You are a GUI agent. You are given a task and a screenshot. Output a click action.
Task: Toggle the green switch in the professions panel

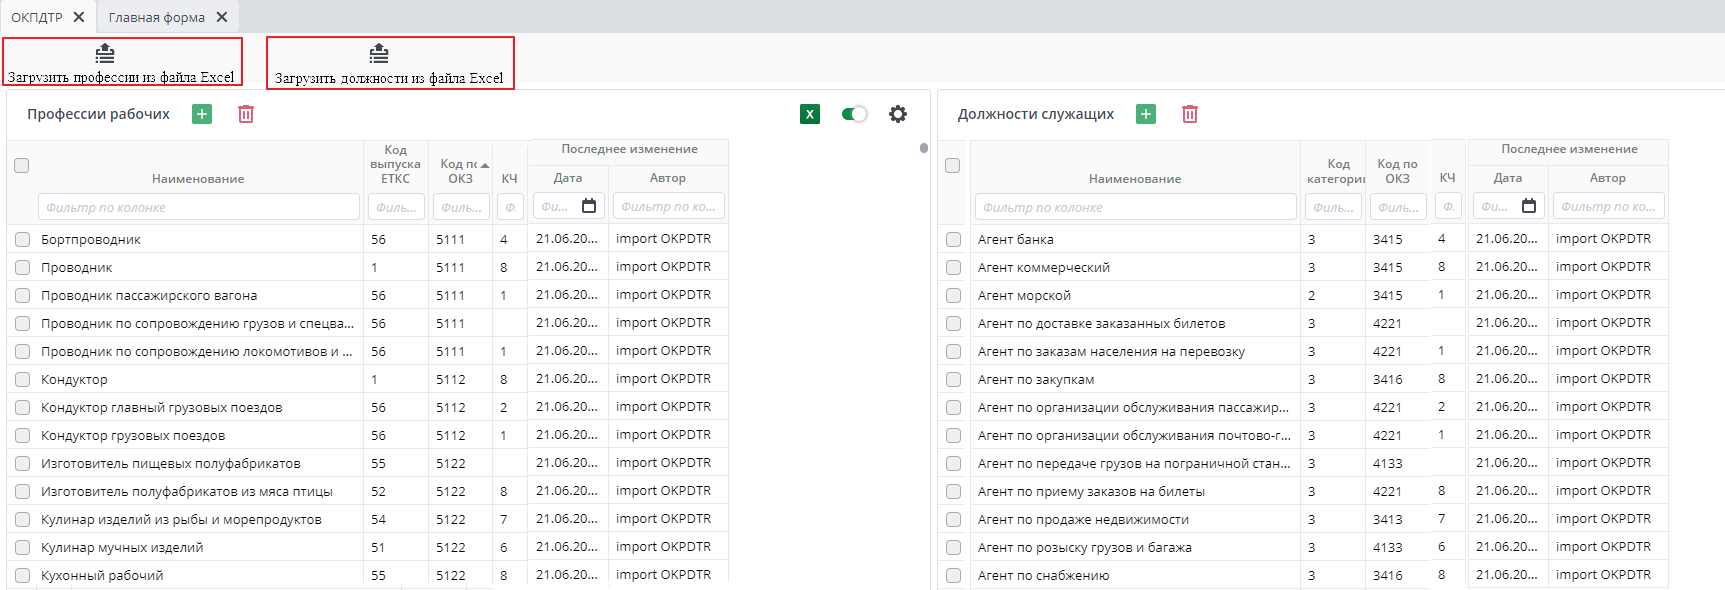854,114
